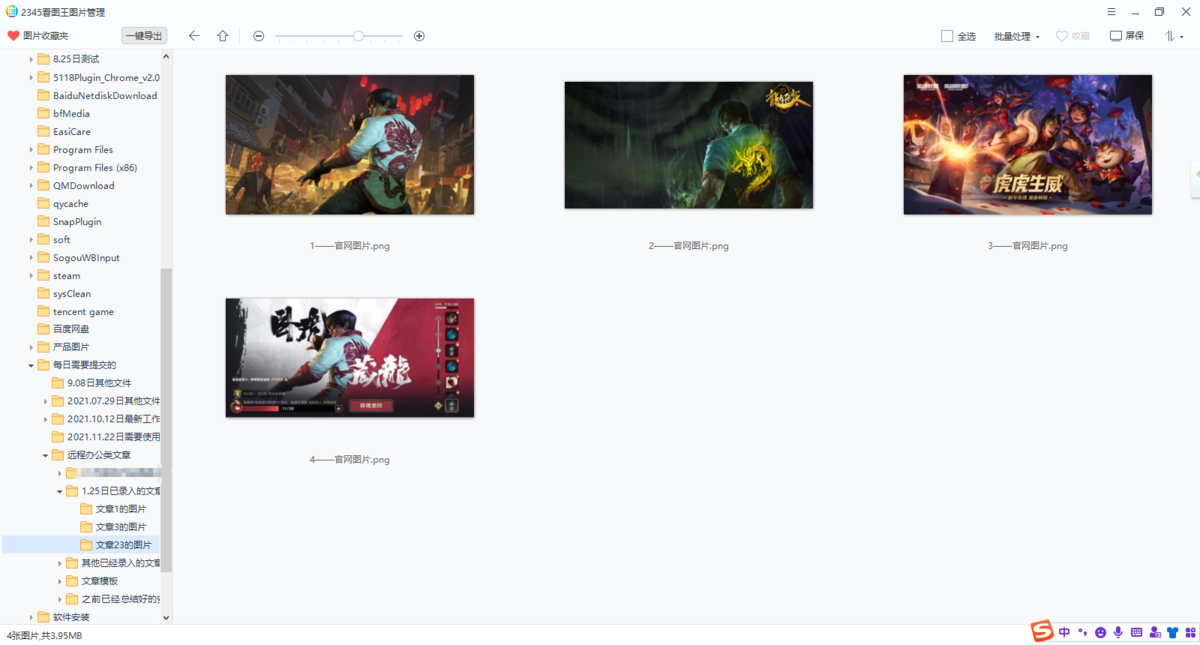1200x645 pixels.
Task: Click the Sogou input method logo
Action: pos(1042,632)
